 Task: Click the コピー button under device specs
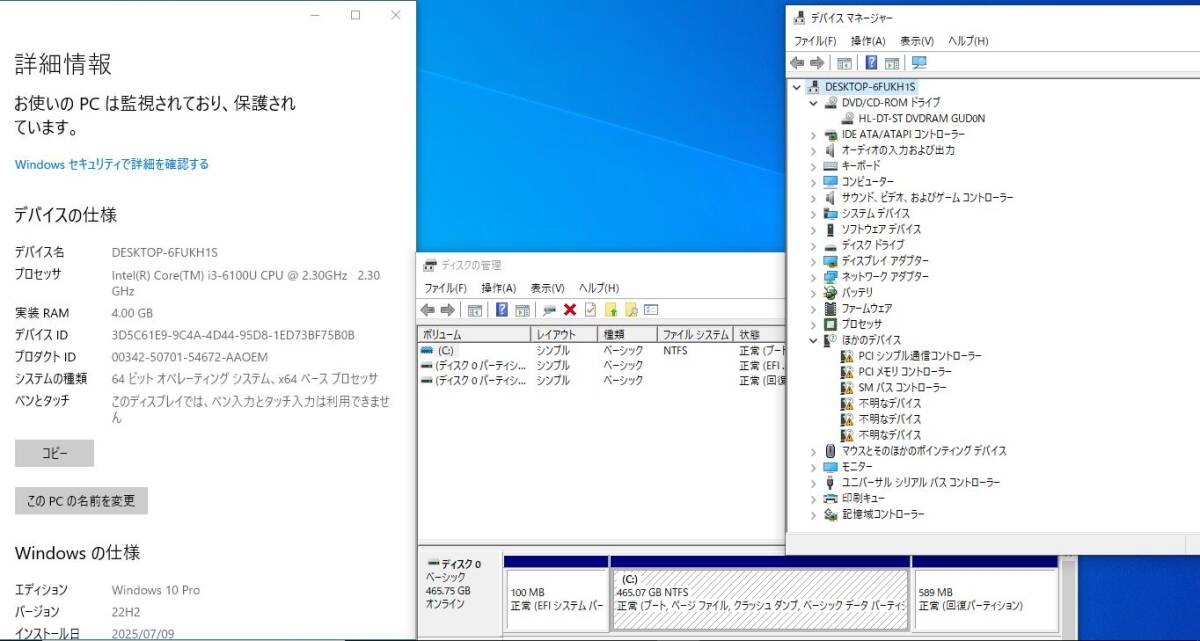click(x=54, y=453)
